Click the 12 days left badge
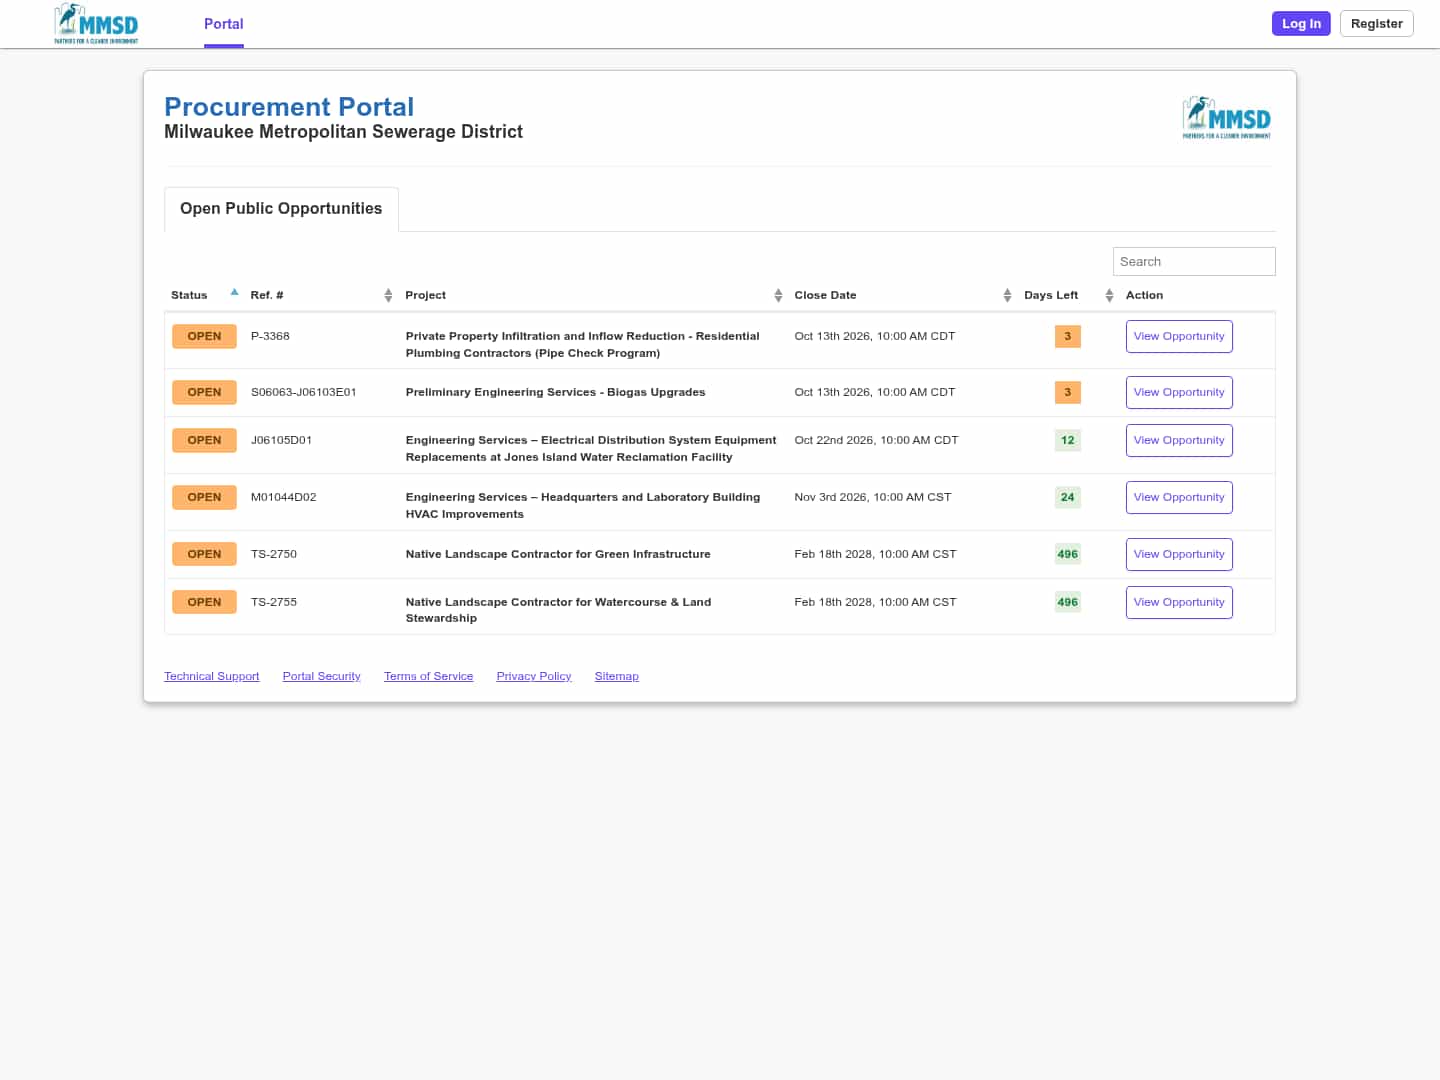The width and height of the screenshot is (1440, 1080). point(1068,441)
